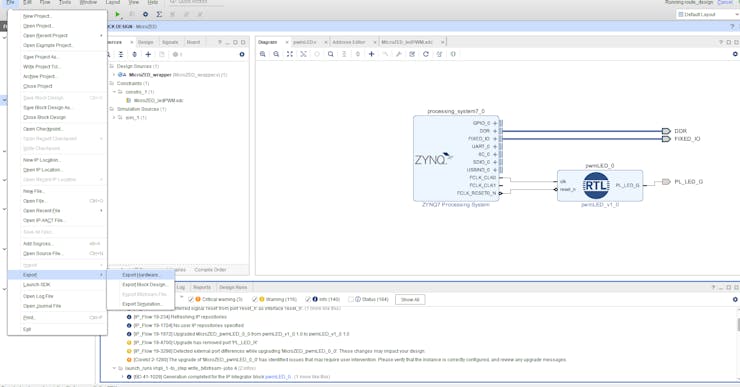Click the Sigma reports icon in the main toolbar

pos(159,14)
